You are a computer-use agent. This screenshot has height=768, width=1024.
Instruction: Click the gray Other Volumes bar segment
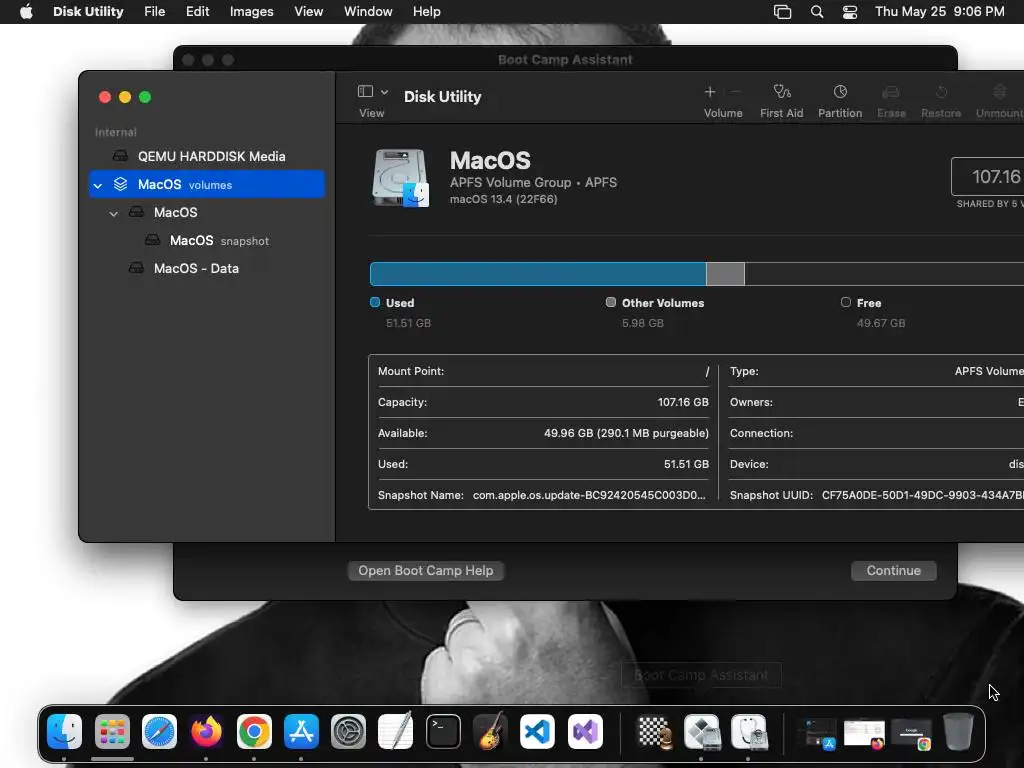725,274
